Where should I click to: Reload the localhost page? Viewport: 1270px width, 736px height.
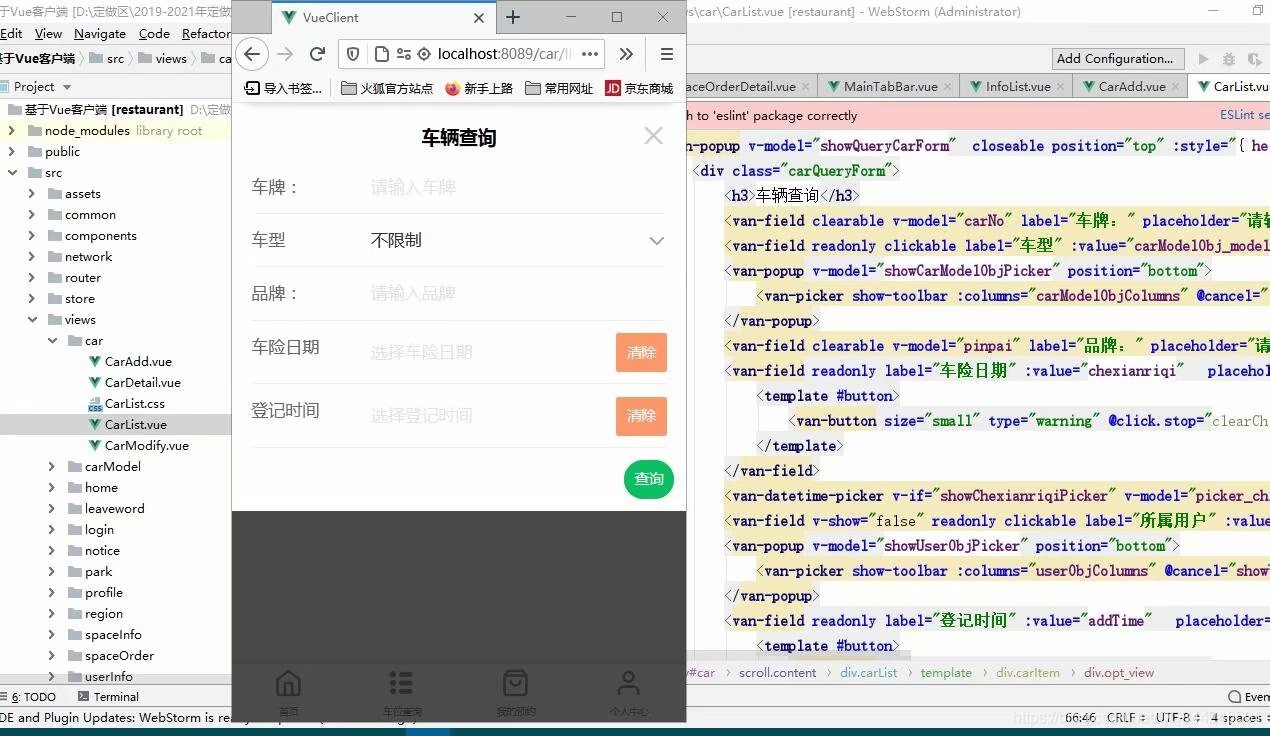317,54
